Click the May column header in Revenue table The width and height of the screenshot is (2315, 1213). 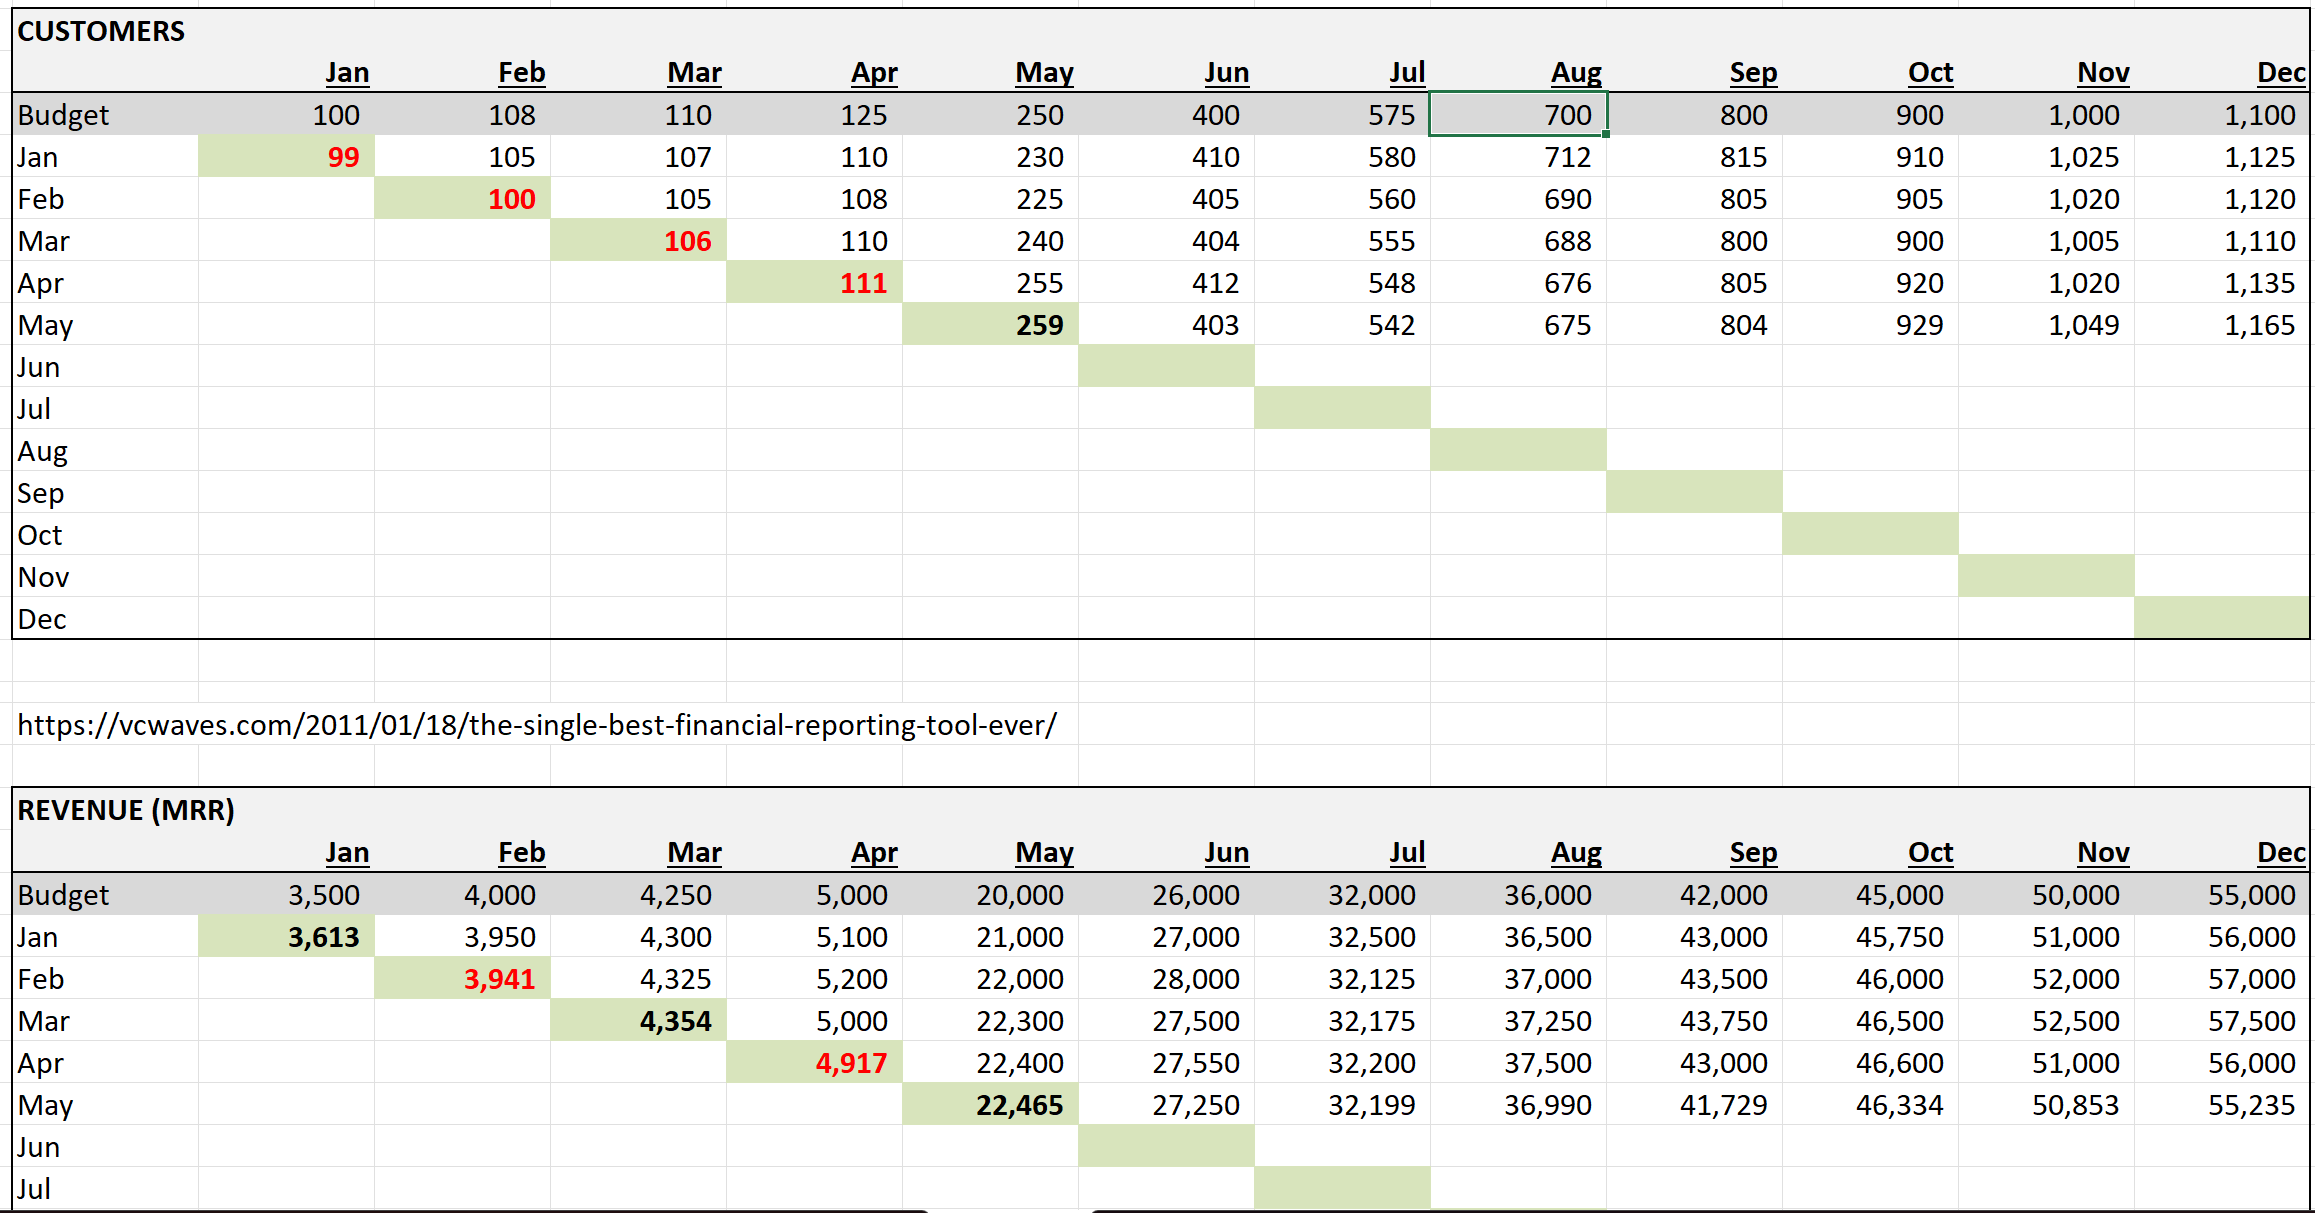pos(1044,852)
